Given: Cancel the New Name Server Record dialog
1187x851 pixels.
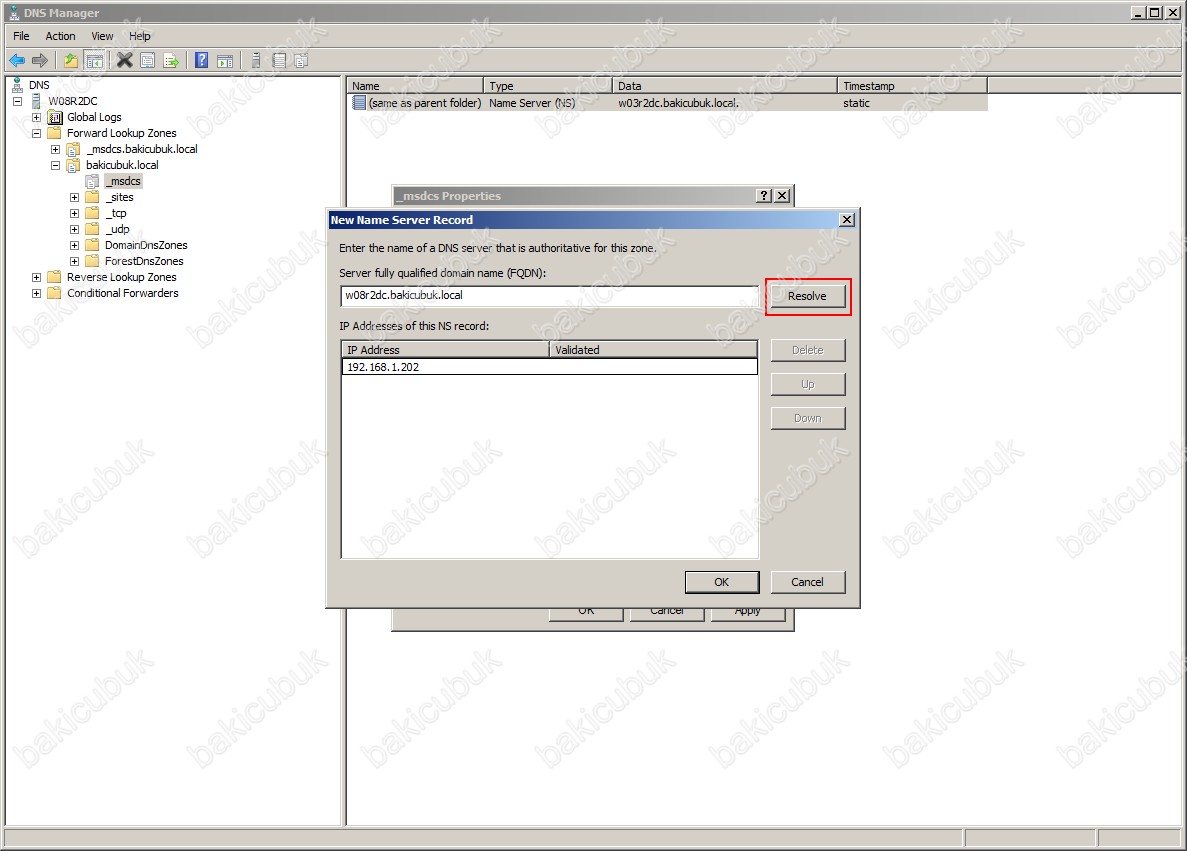Looking at the screenshot, I should click(x=807, y=582).
